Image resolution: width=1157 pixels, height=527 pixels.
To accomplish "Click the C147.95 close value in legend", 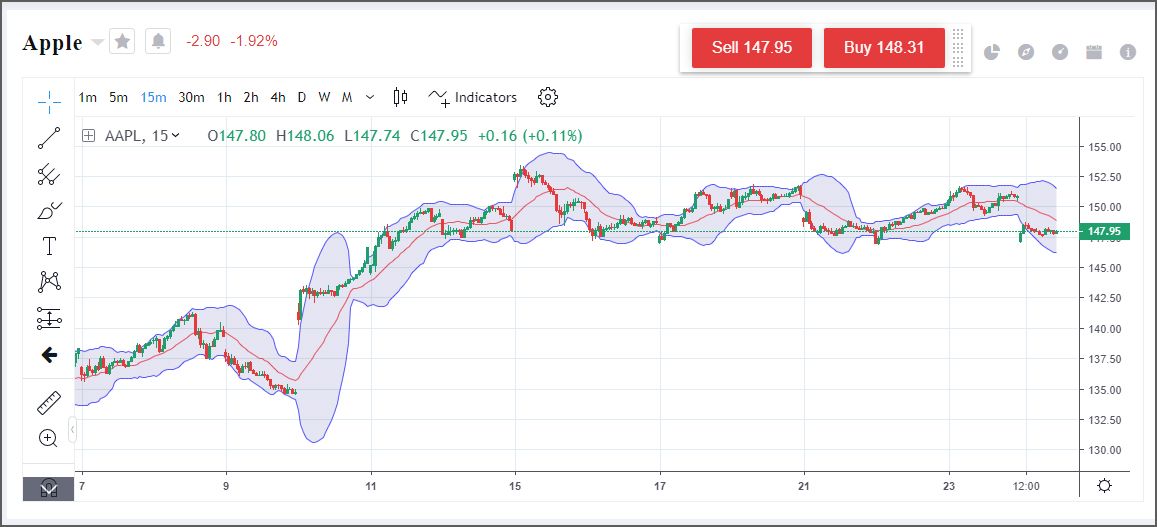I will (441, 136).
